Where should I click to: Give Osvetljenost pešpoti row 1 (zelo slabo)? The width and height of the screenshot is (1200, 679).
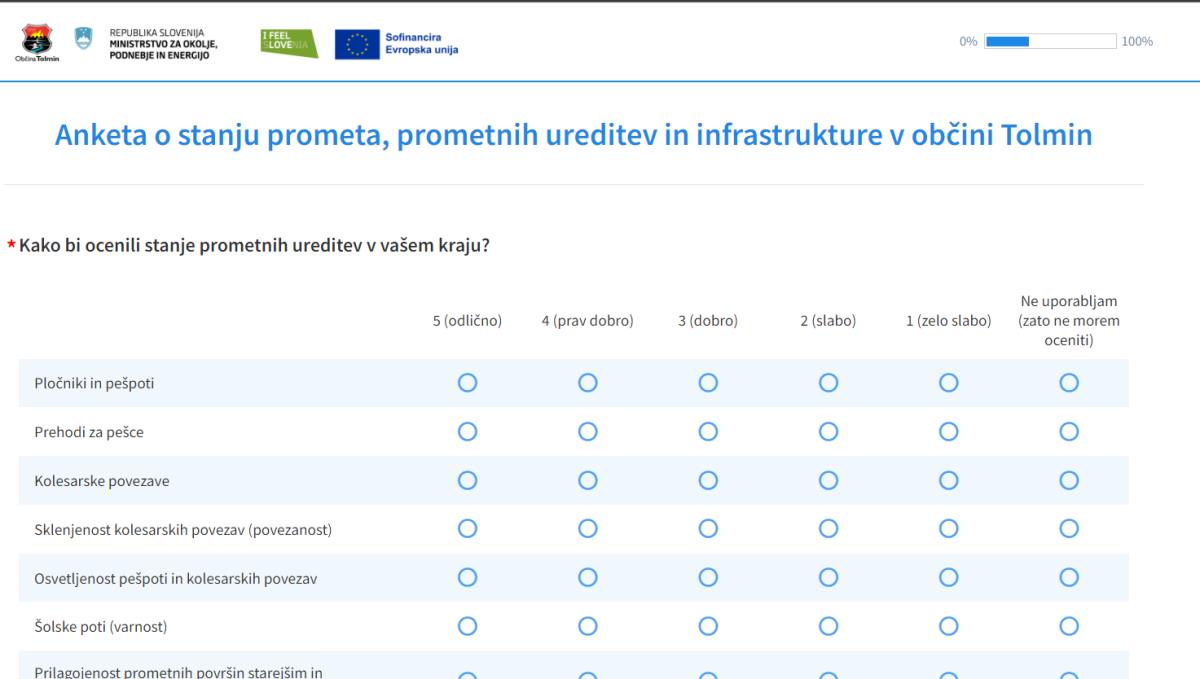[949, 577]
